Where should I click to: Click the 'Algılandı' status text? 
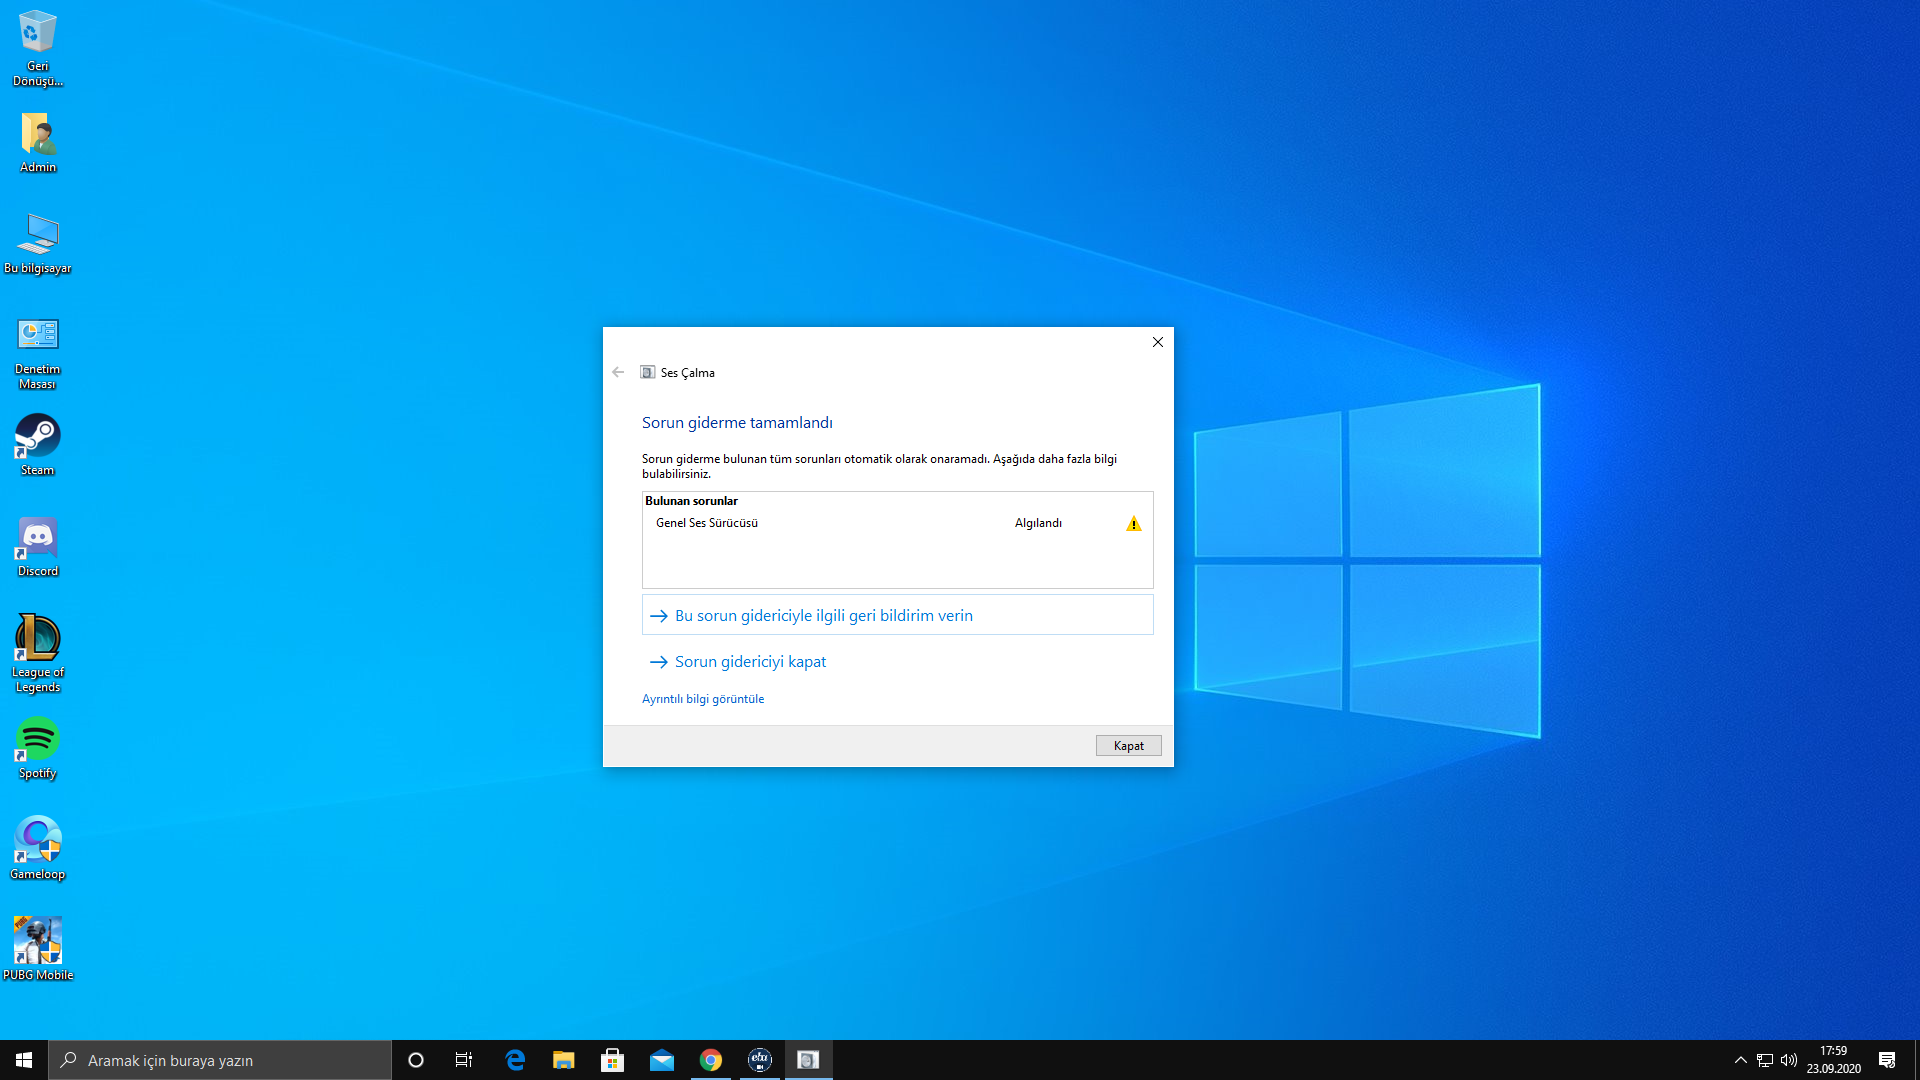click(1038, 523)
